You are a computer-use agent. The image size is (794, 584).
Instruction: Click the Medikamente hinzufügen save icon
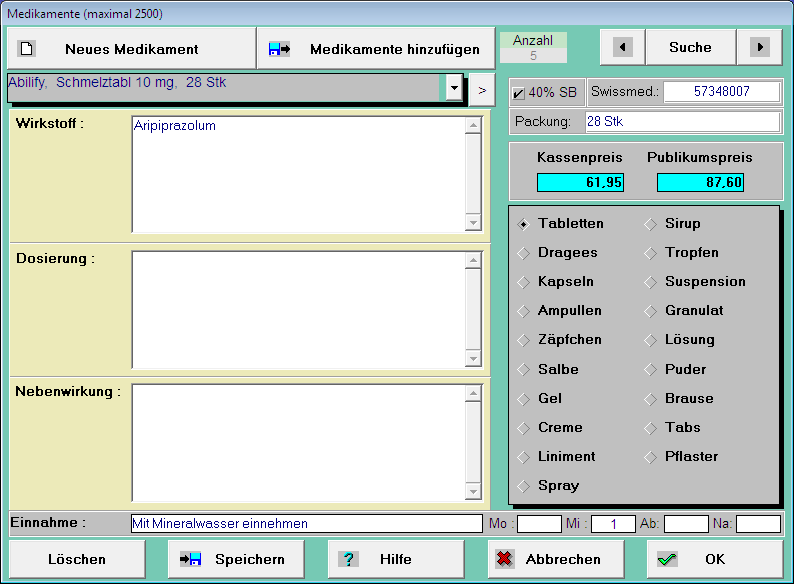point(279,48)
